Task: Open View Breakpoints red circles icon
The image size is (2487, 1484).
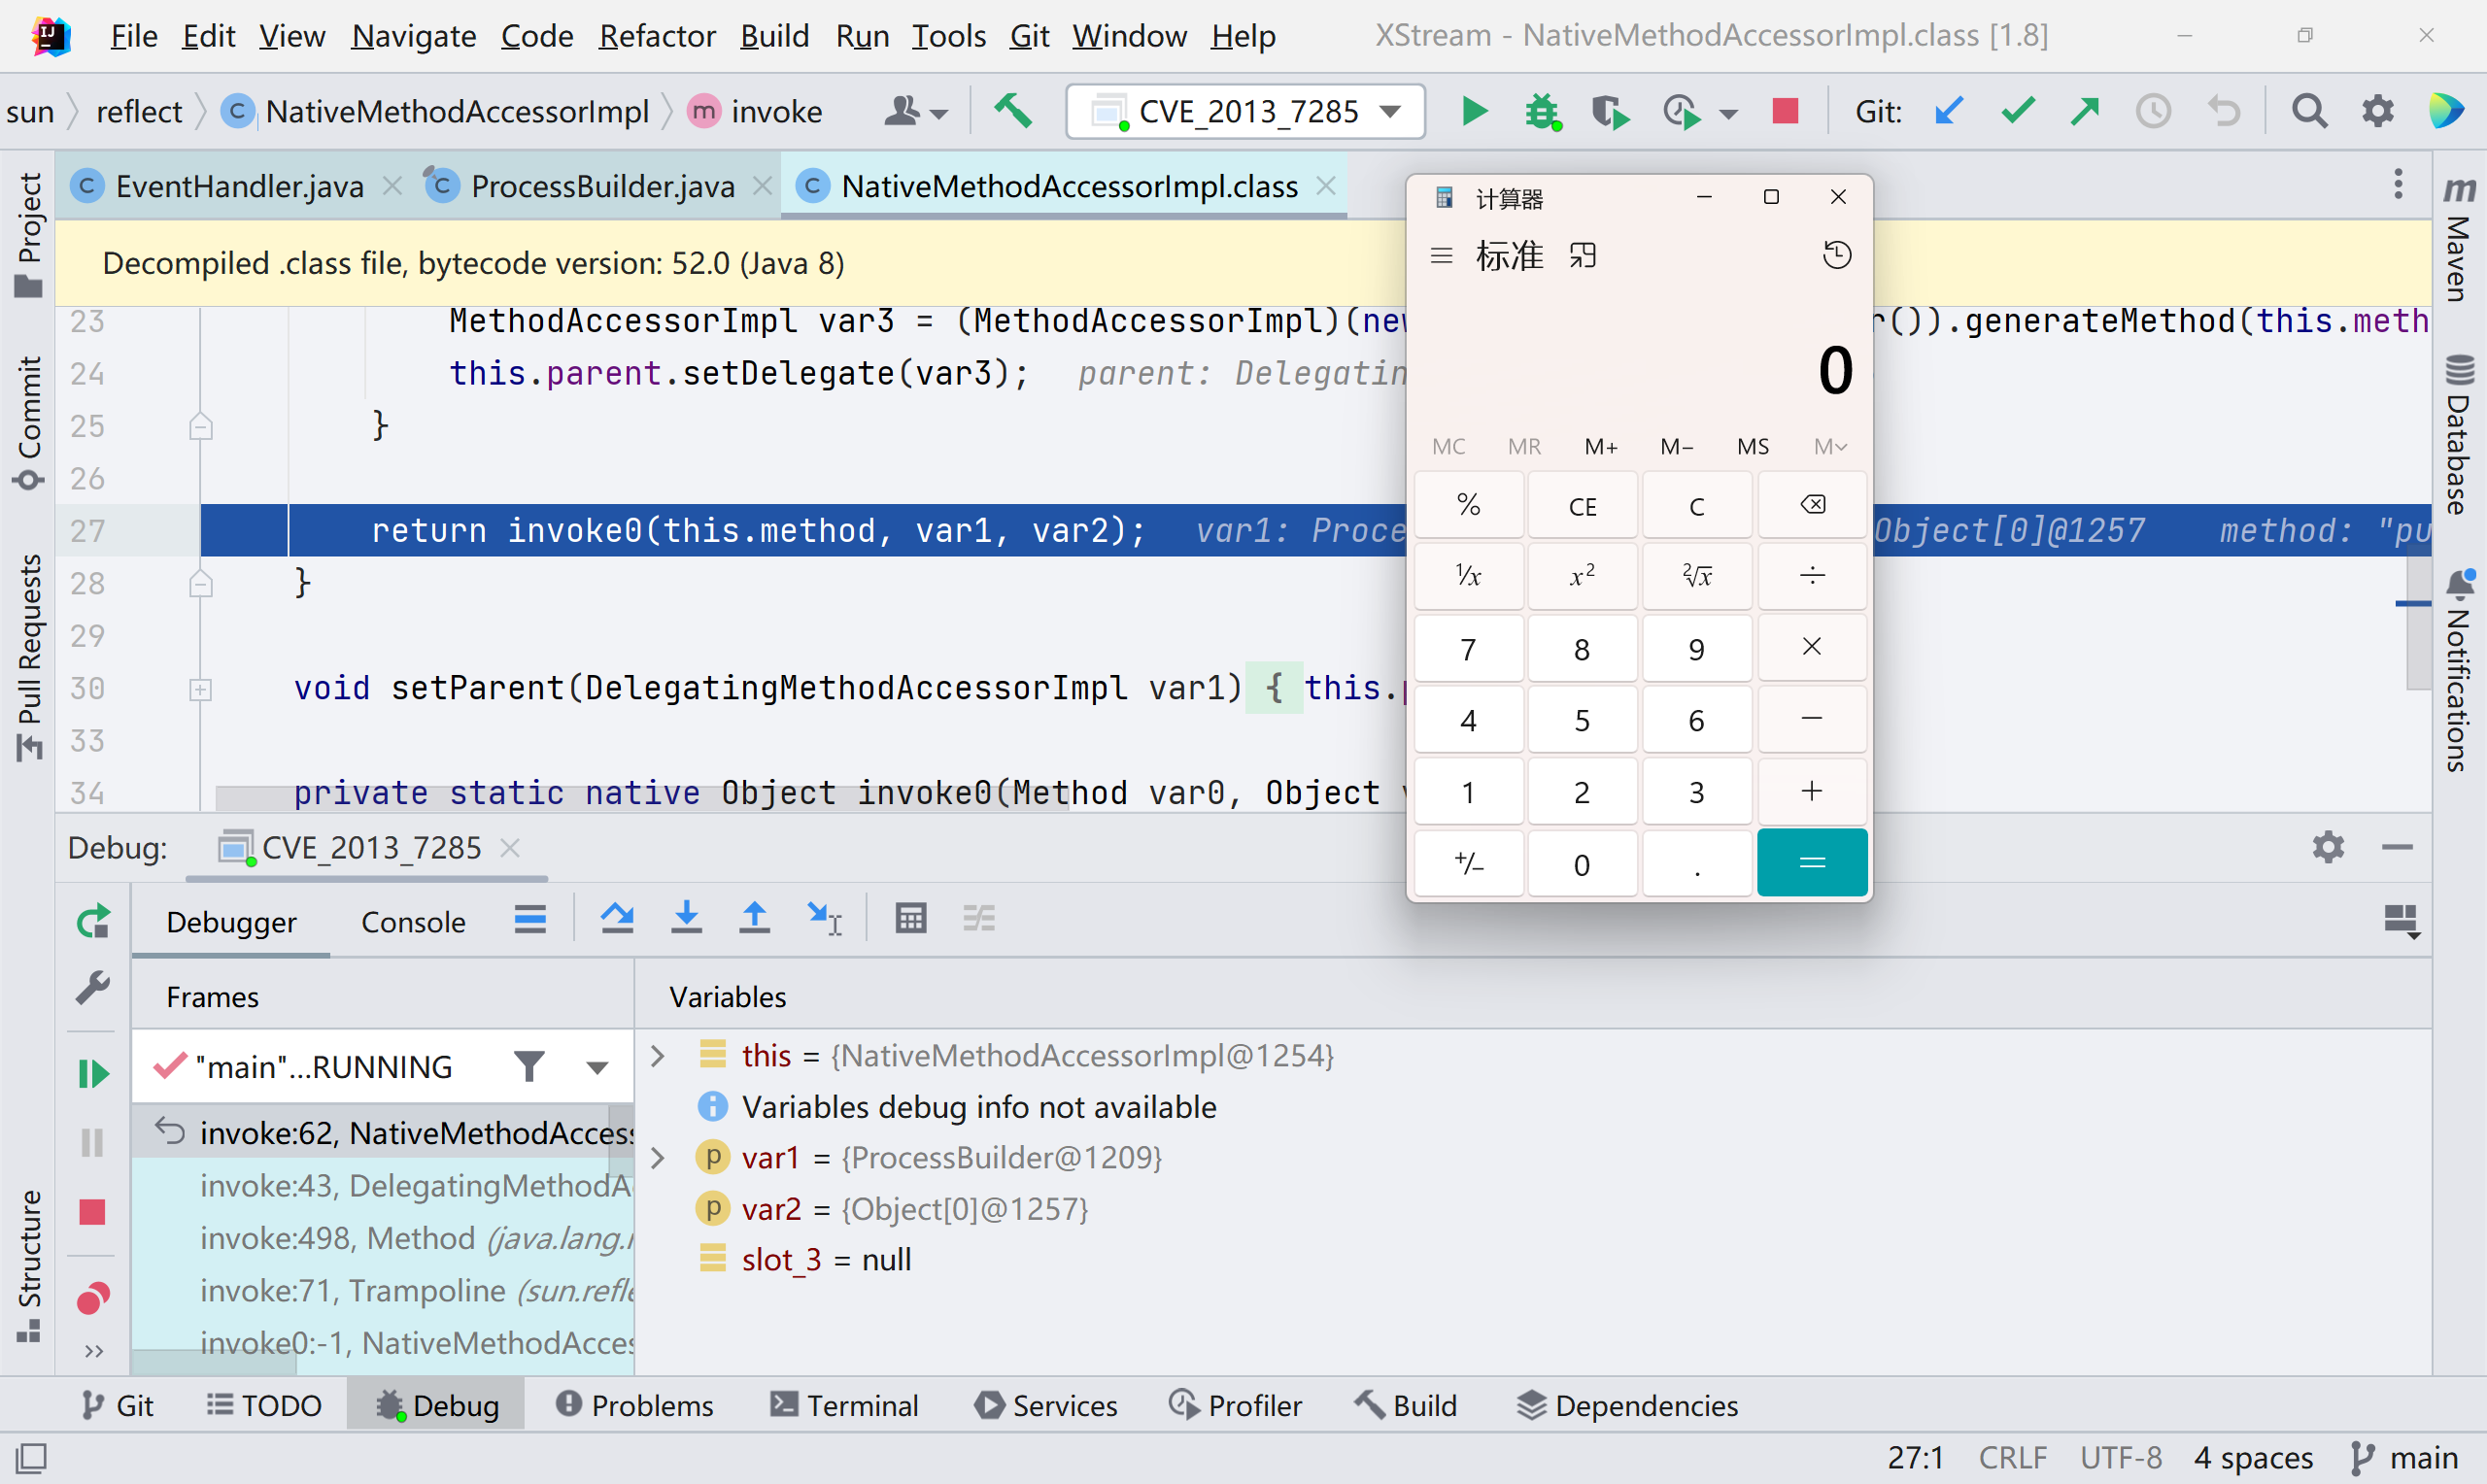Action: [x=93, y=1298]
